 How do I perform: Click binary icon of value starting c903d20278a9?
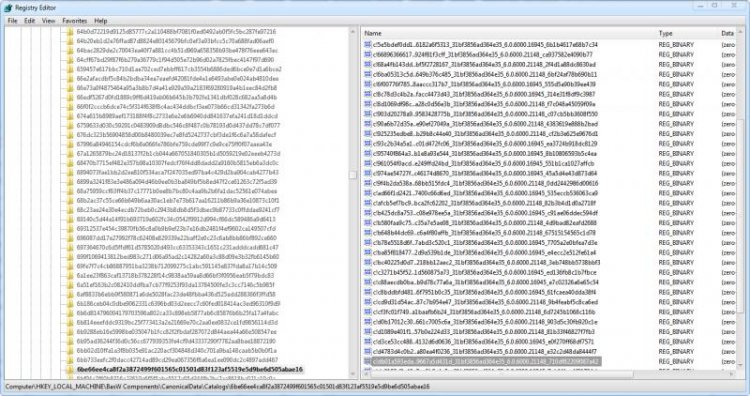(367, 114)
